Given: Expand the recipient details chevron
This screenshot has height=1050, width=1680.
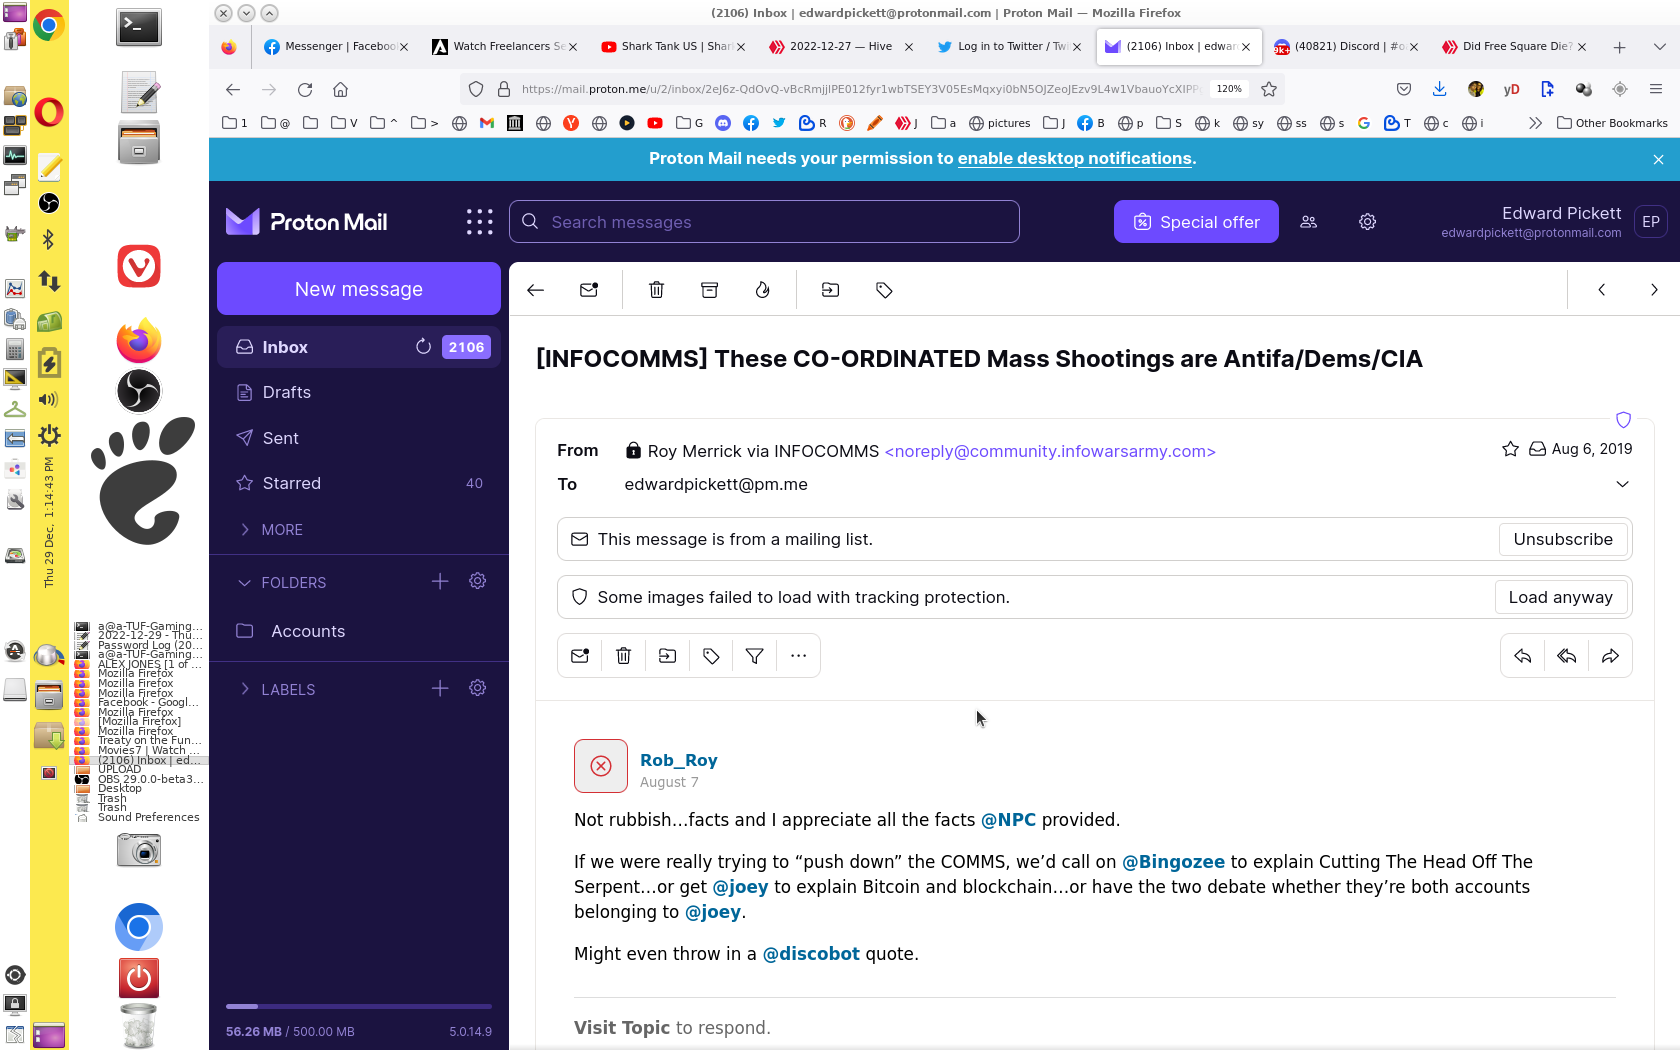Looking at the screenshot, I should (x=1622, y=484).
